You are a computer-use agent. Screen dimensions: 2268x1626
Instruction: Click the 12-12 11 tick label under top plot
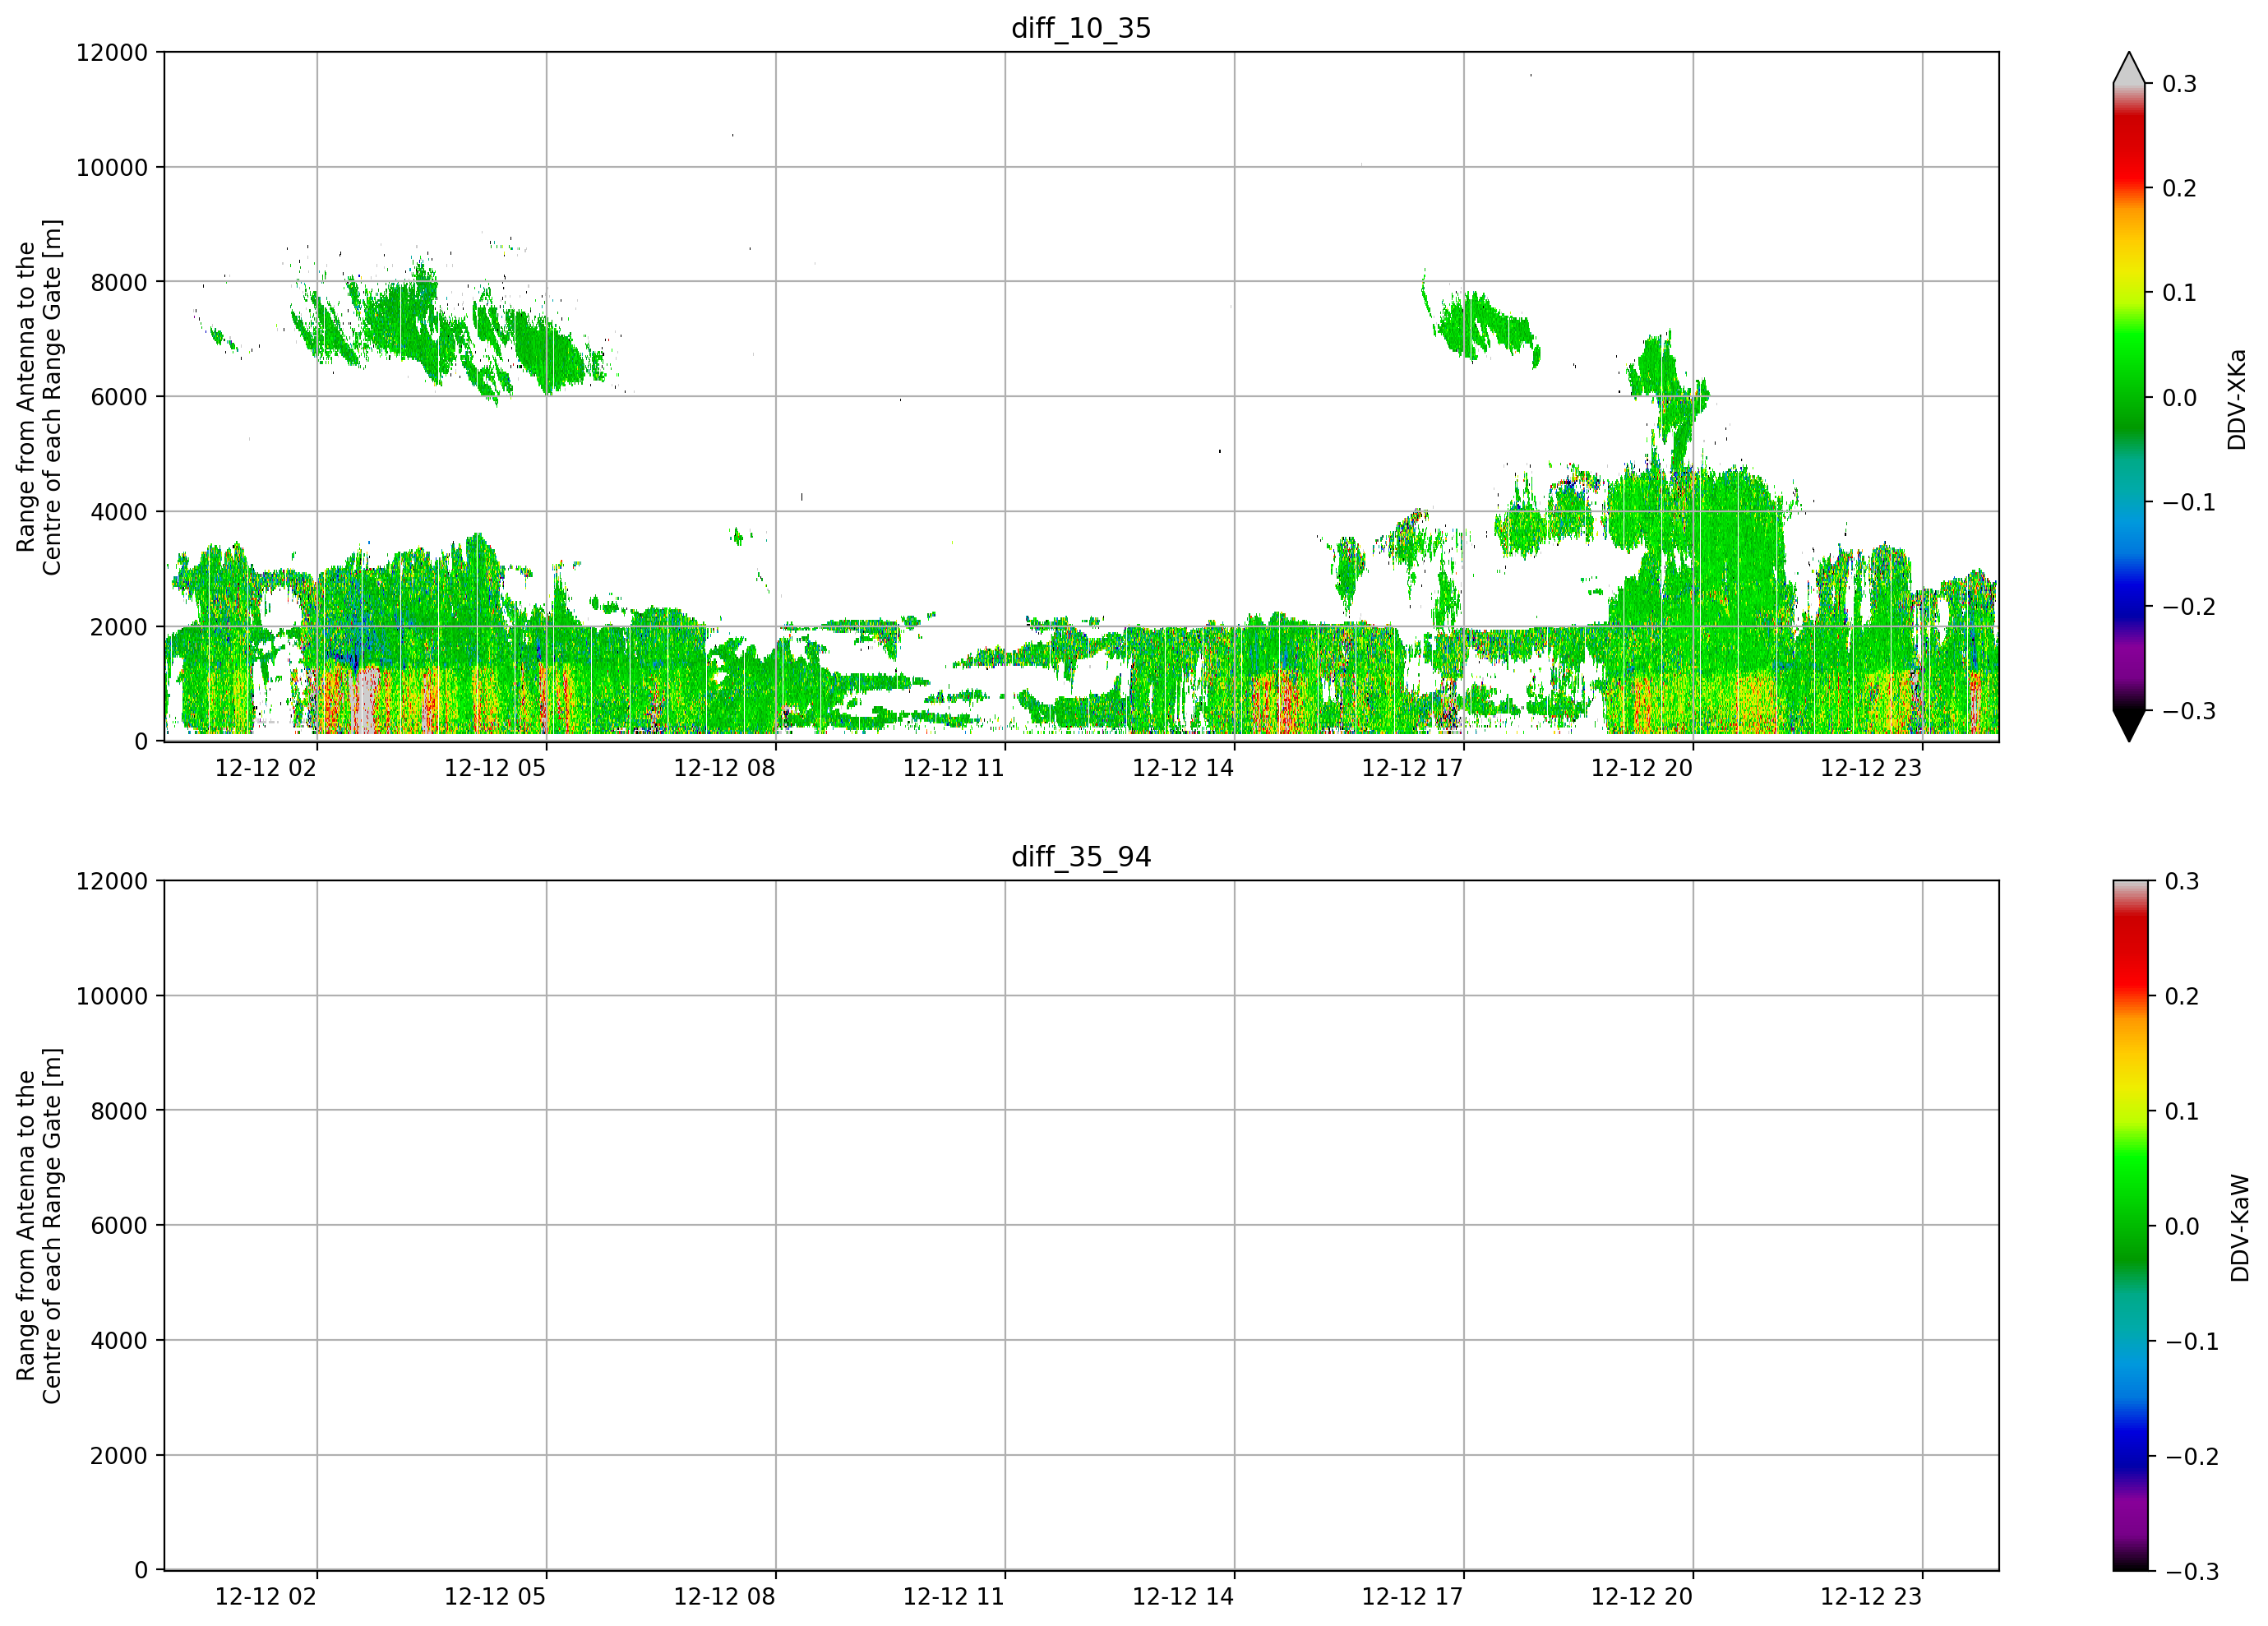point(953,768)
